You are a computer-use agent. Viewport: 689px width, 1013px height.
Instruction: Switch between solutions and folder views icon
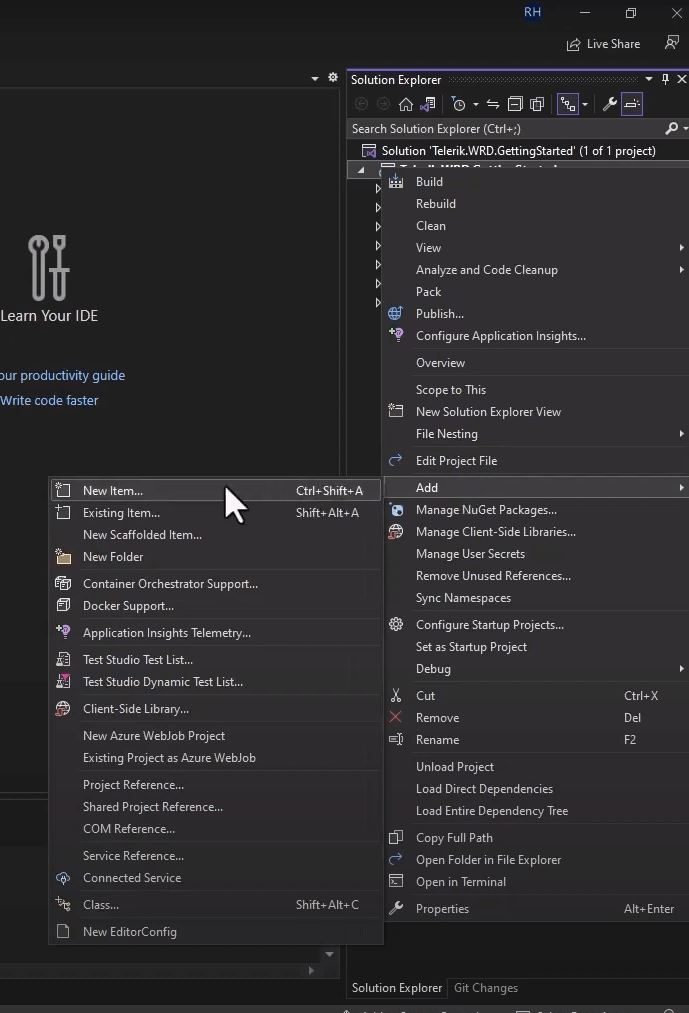[427, 104]
